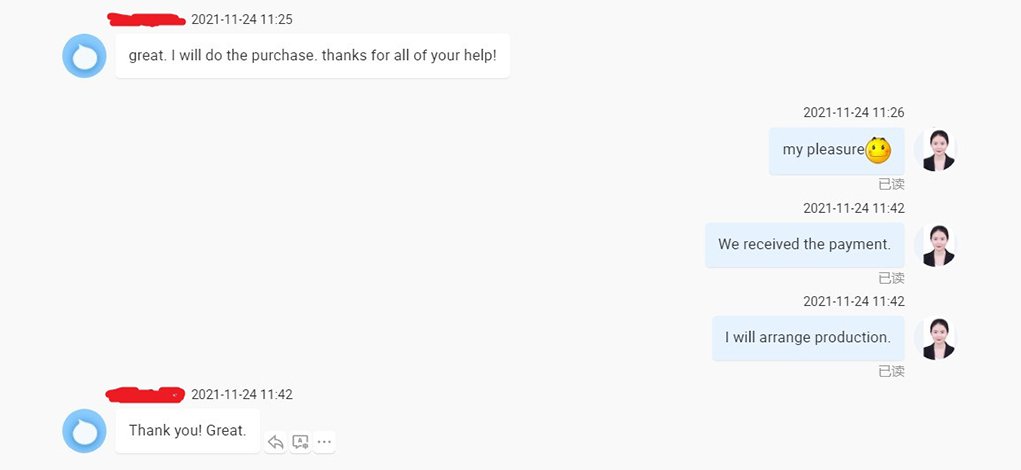Select the "my pleasure" message bubble
Screen dimensions: 1021x470
(836, 150)
